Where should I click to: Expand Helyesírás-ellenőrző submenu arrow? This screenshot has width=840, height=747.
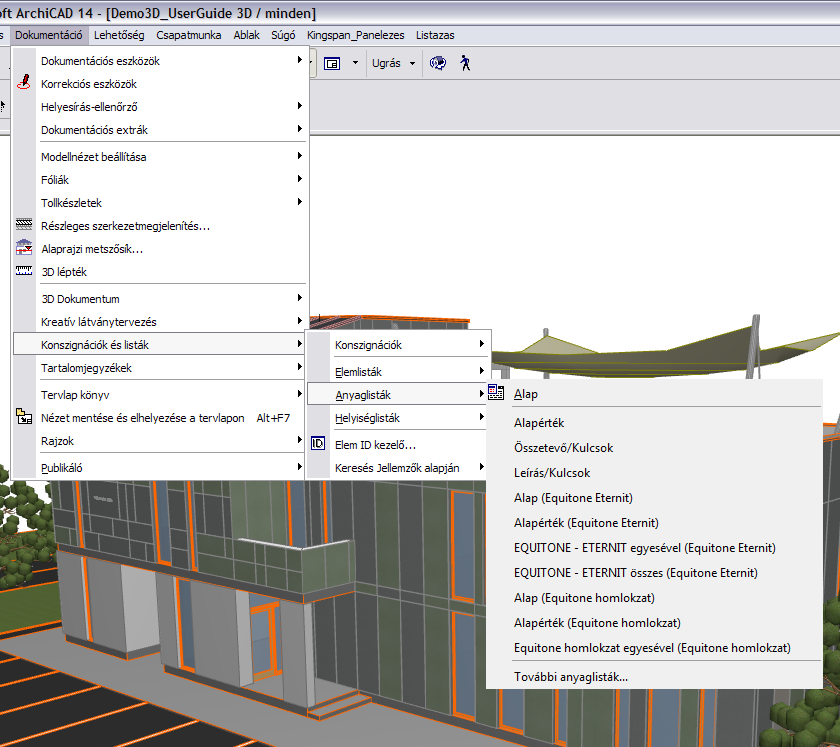point(300,106)
